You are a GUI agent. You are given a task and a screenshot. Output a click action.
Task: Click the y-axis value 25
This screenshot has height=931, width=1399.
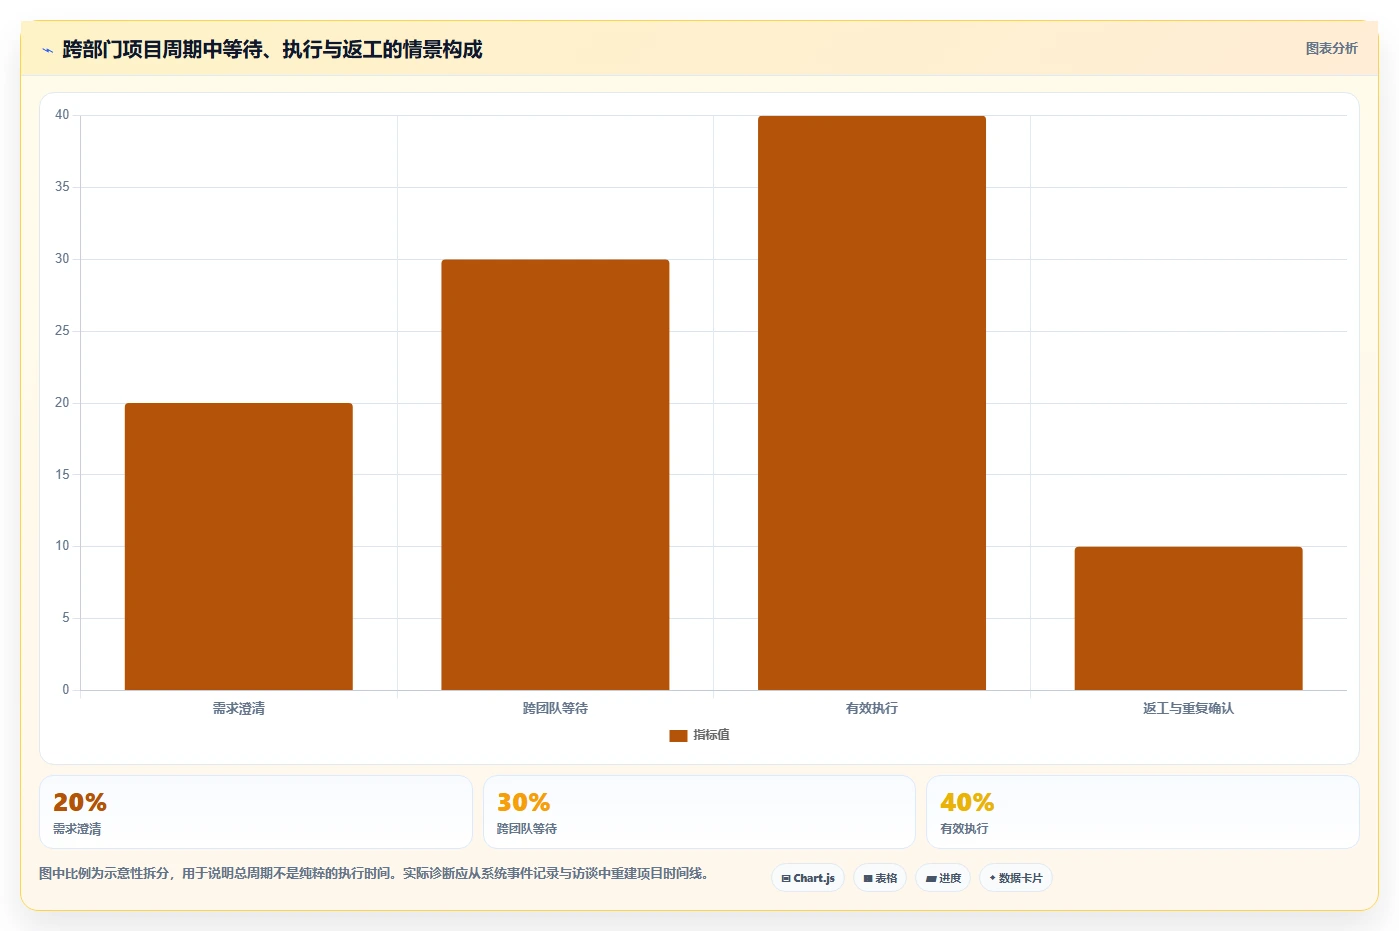click(62, 331)
